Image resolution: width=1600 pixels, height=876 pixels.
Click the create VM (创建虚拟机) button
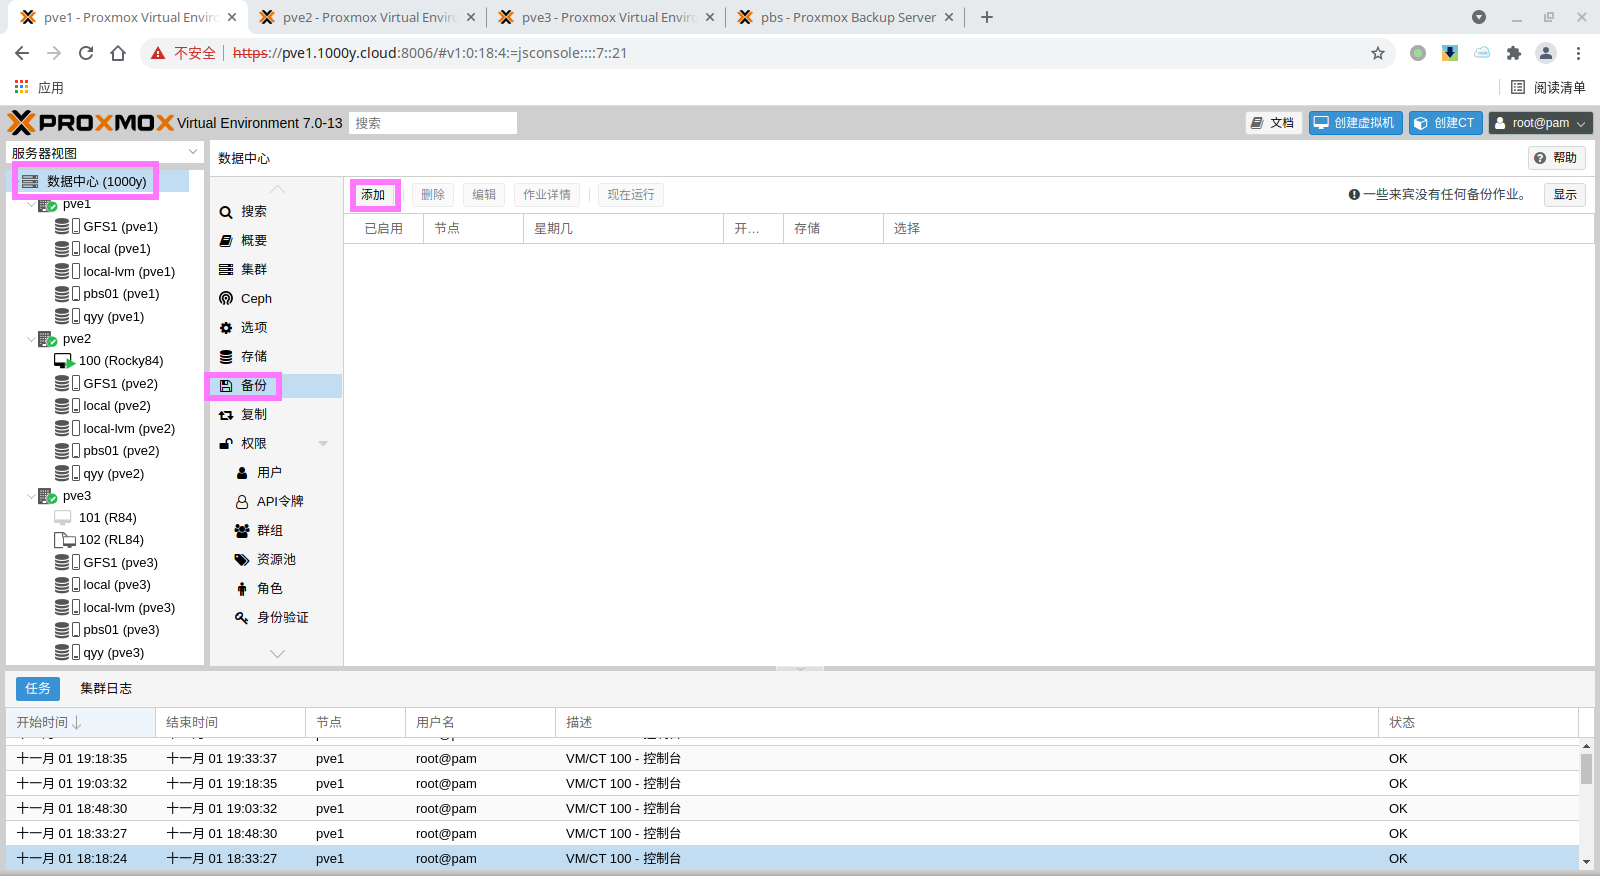(1355, 123)
